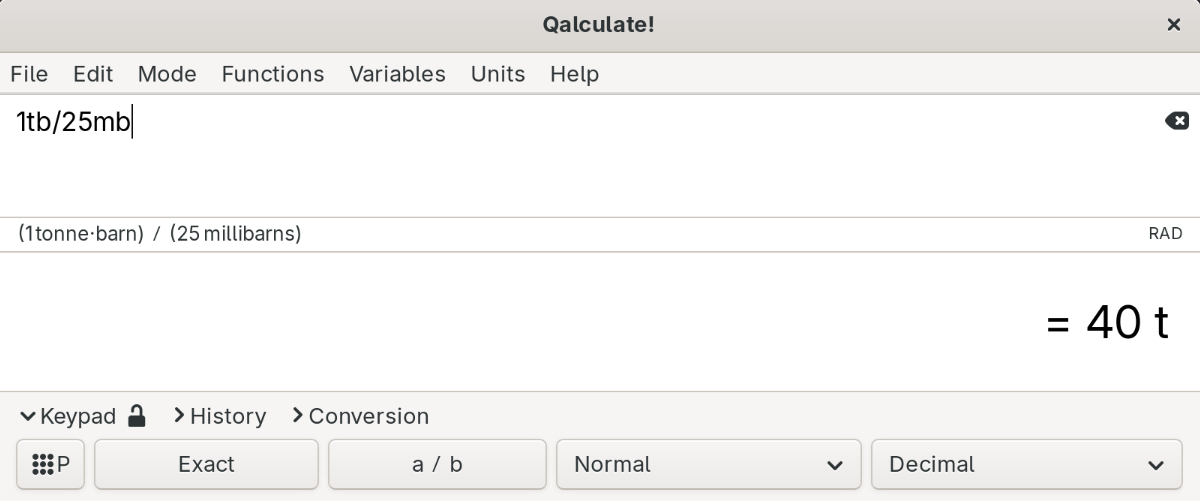Clear the expression with the backspace icon

pos(1177,121)
